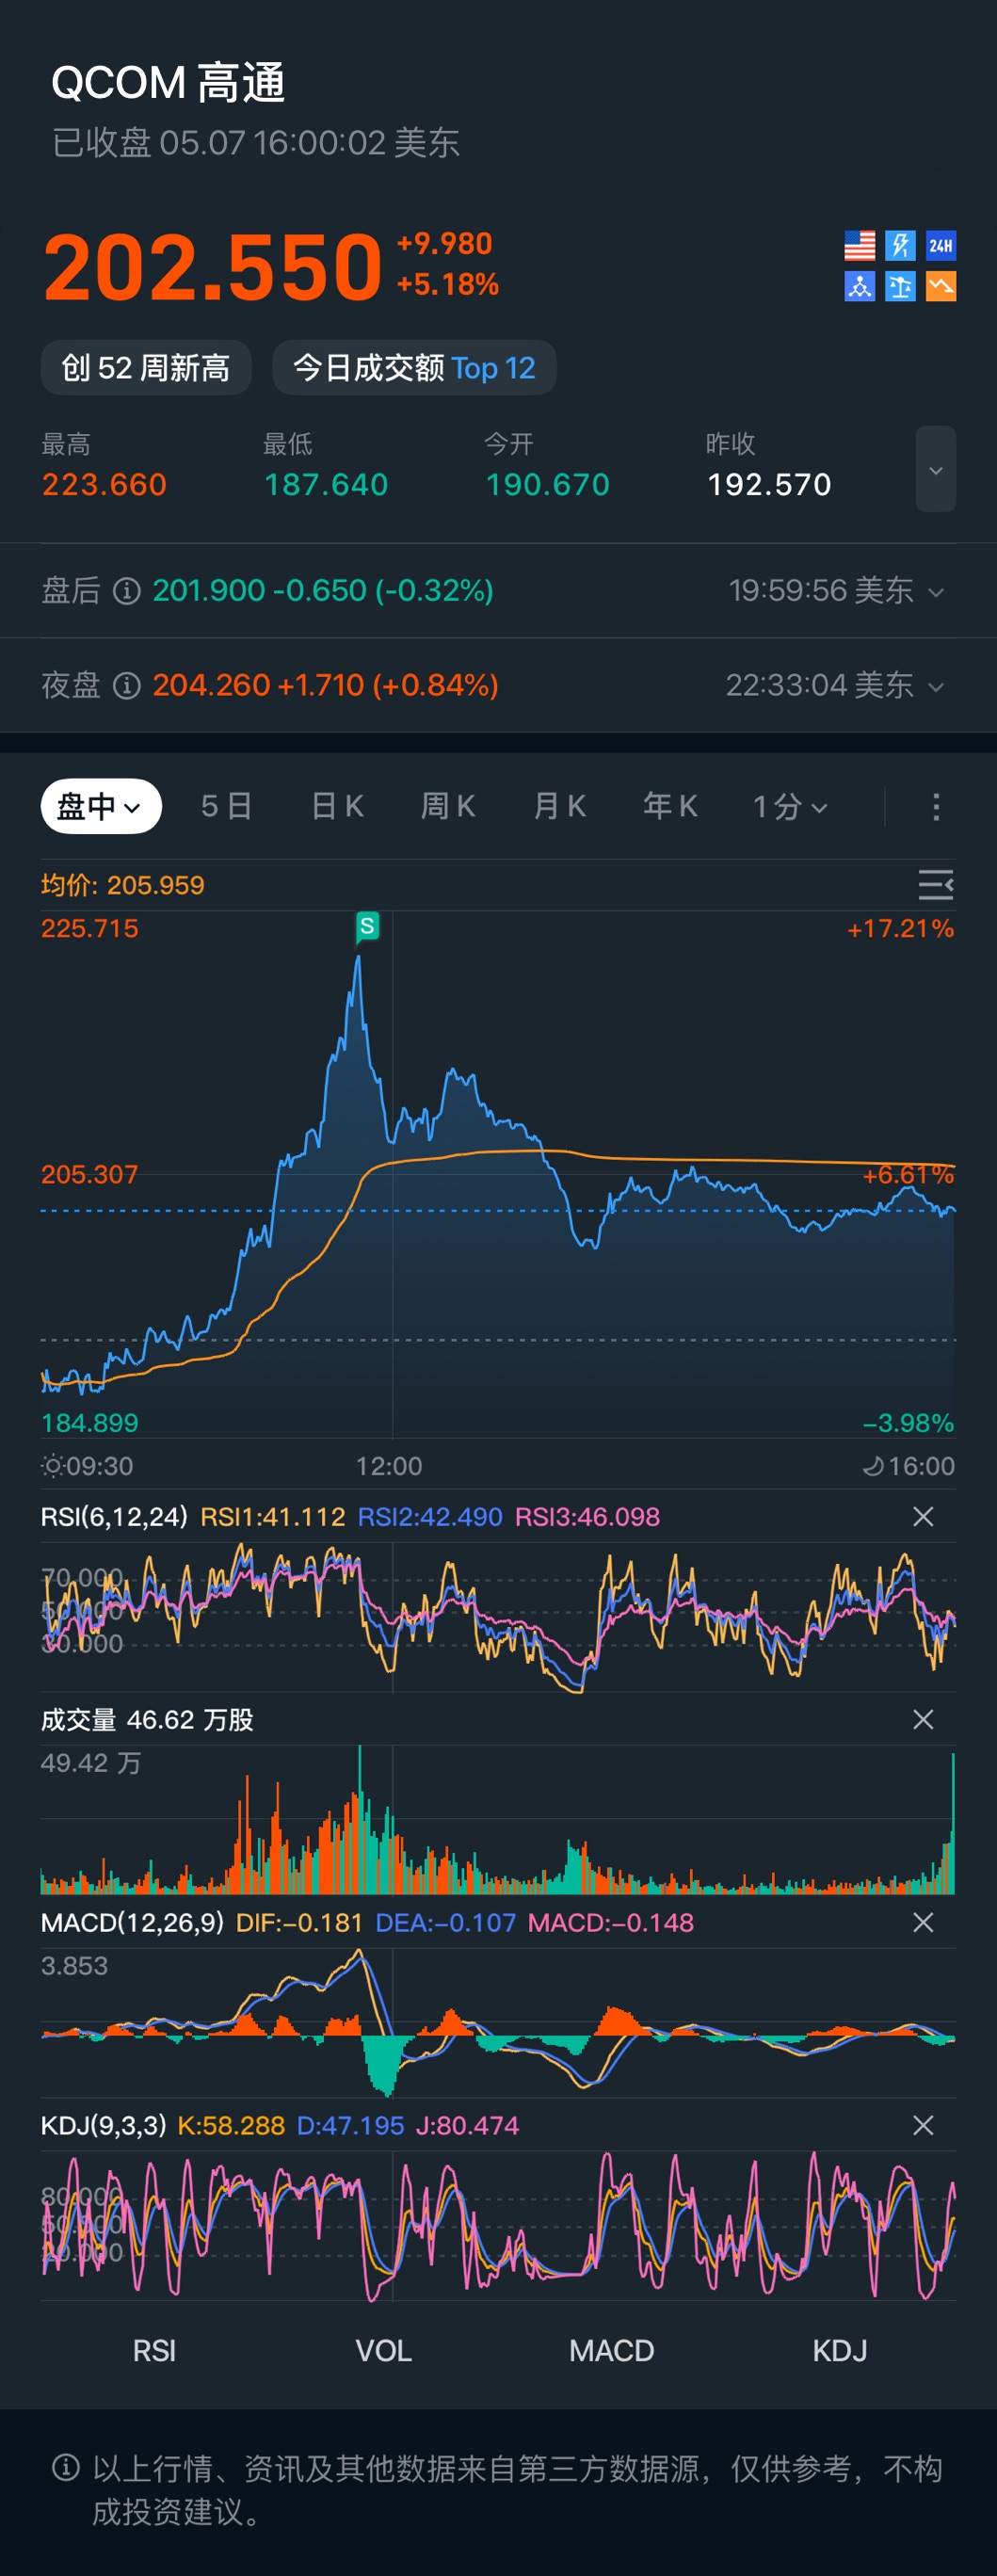The height and width of the screenshot is (2576, 997).
Task: Tap the orange downward trend icon
Action: coord(941,287)
